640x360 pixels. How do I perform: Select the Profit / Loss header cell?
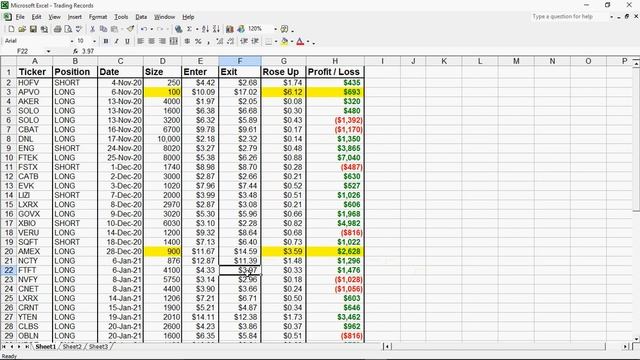335,72
